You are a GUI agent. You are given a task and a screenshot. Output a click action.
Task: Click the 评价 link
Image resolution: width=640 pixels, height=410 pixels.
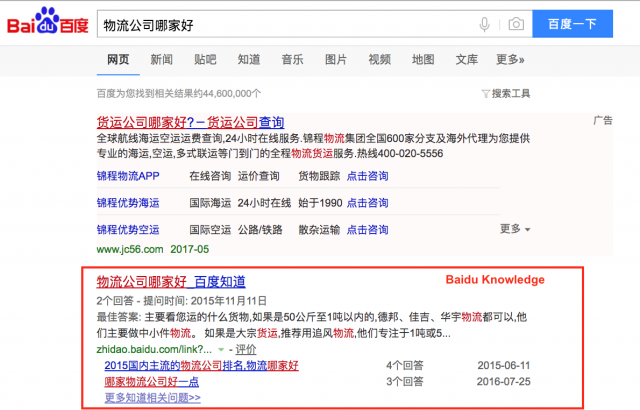[x=244, y=350]
